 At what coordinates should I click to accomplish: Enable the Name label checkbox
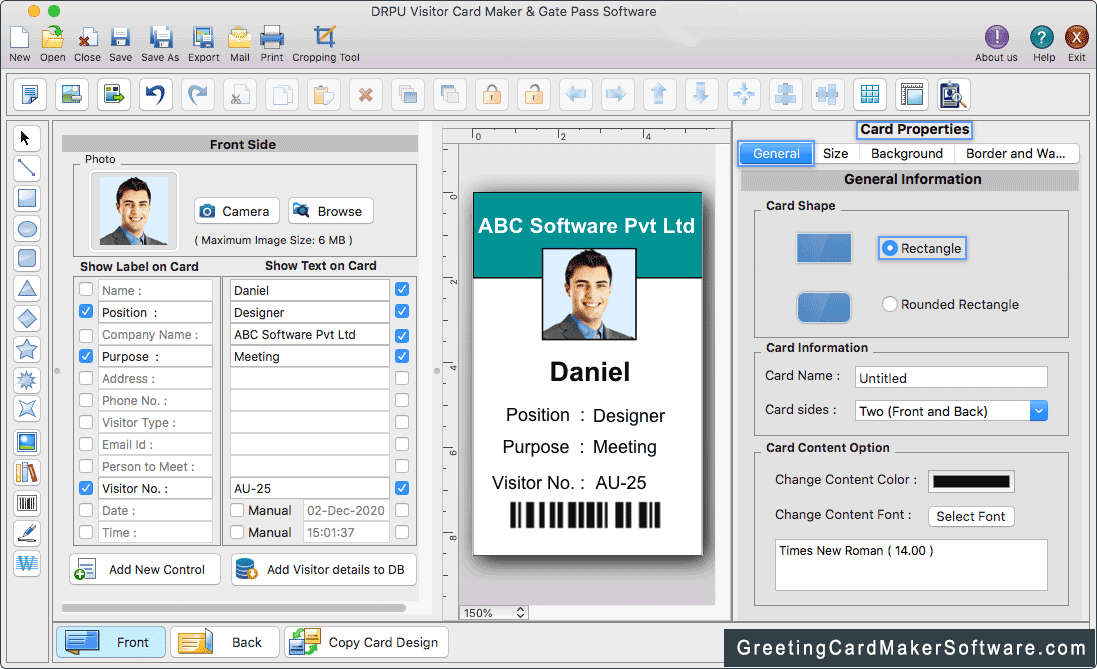(x=86, y=290)
